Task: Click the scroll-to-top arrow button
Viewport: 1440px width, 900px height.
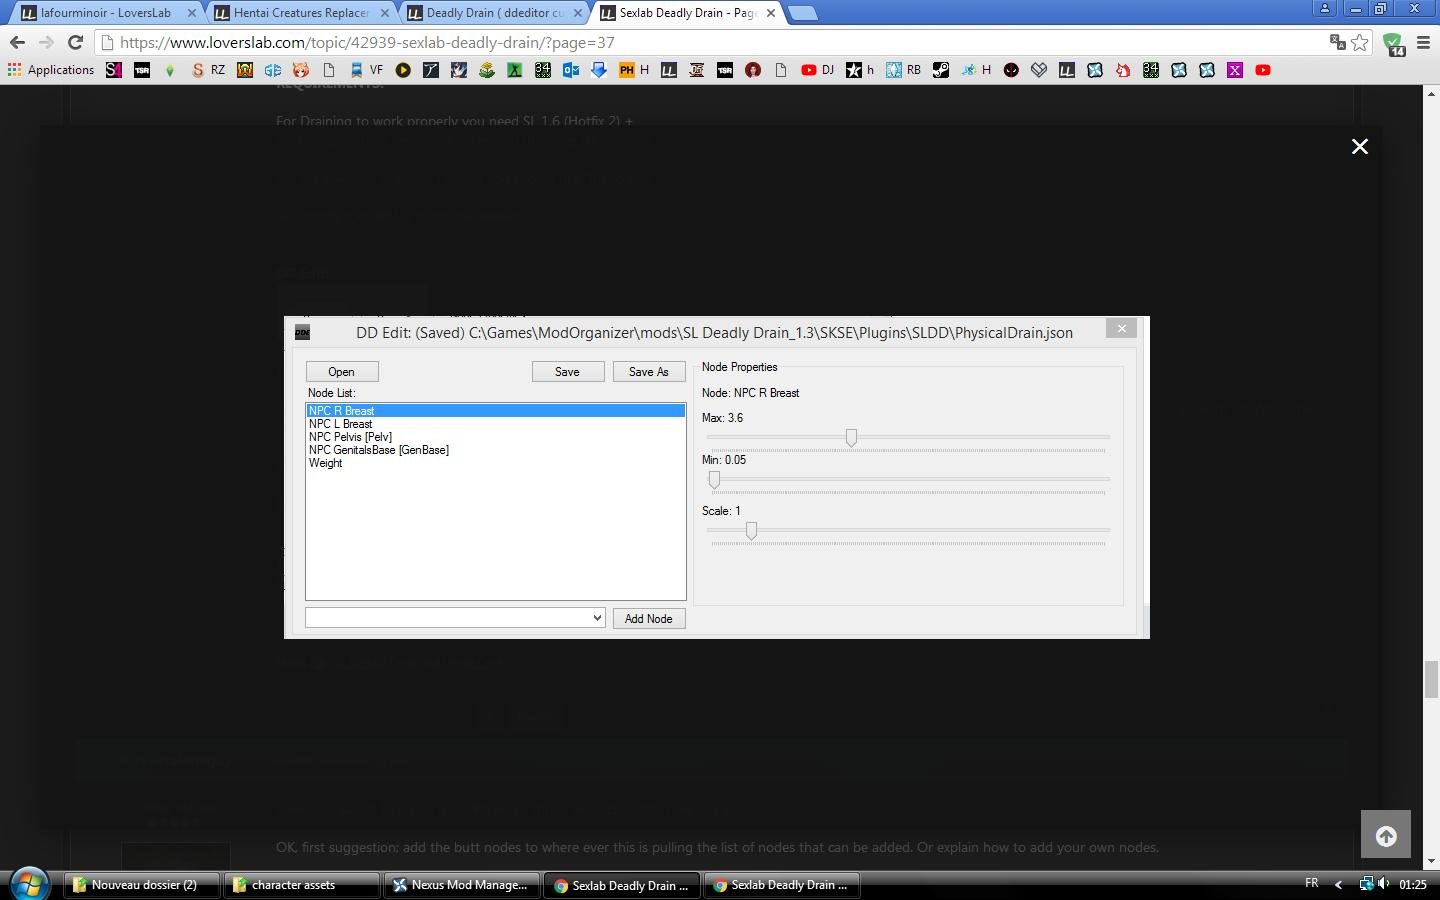Action: click(1386, 835)
